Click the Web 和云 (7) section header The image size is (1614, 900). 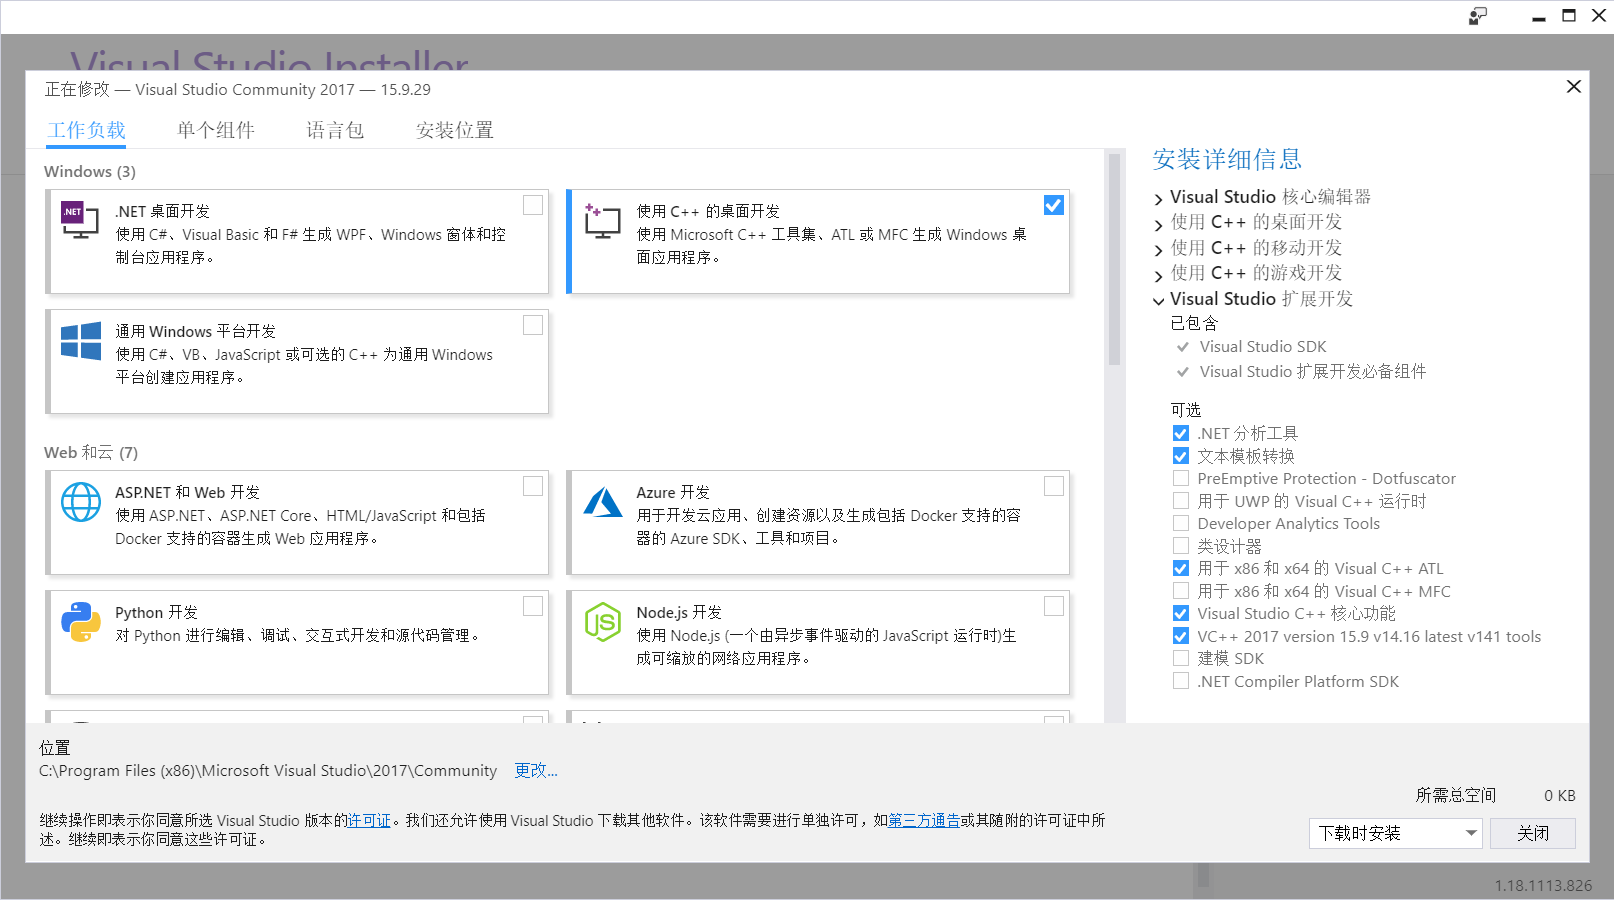(91, 452)
